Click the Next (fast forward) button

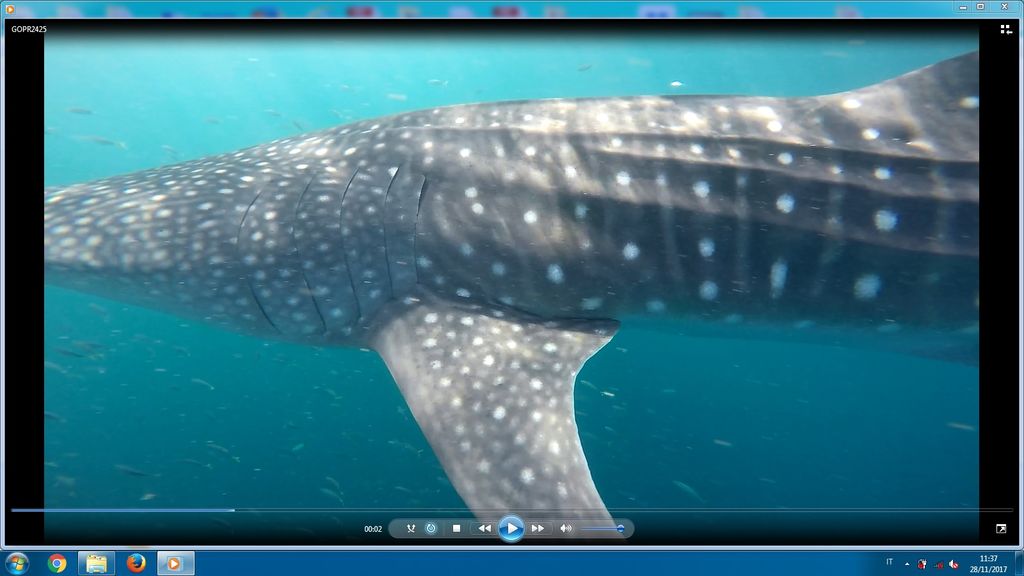[537, 528]
